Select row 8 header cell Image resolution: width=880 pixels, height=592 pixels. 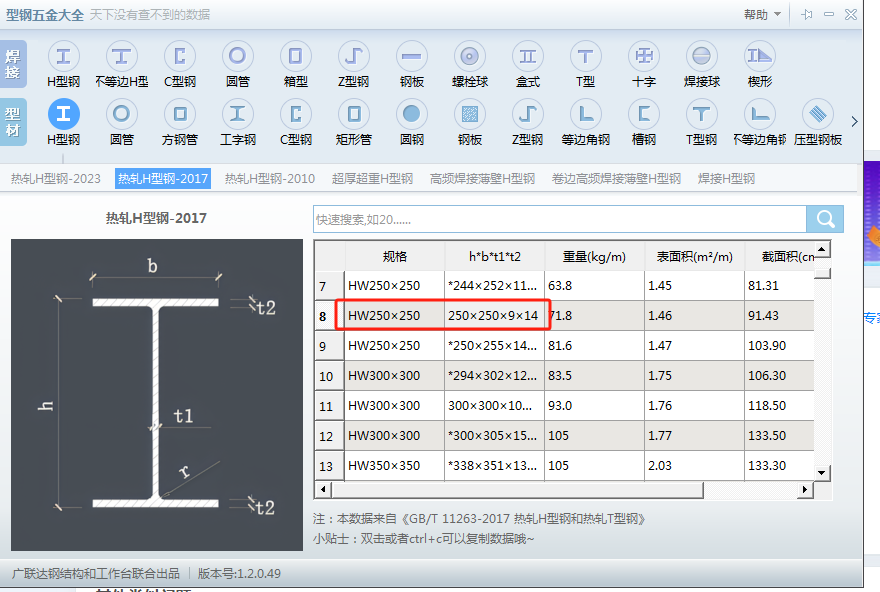tap(330, 316)
